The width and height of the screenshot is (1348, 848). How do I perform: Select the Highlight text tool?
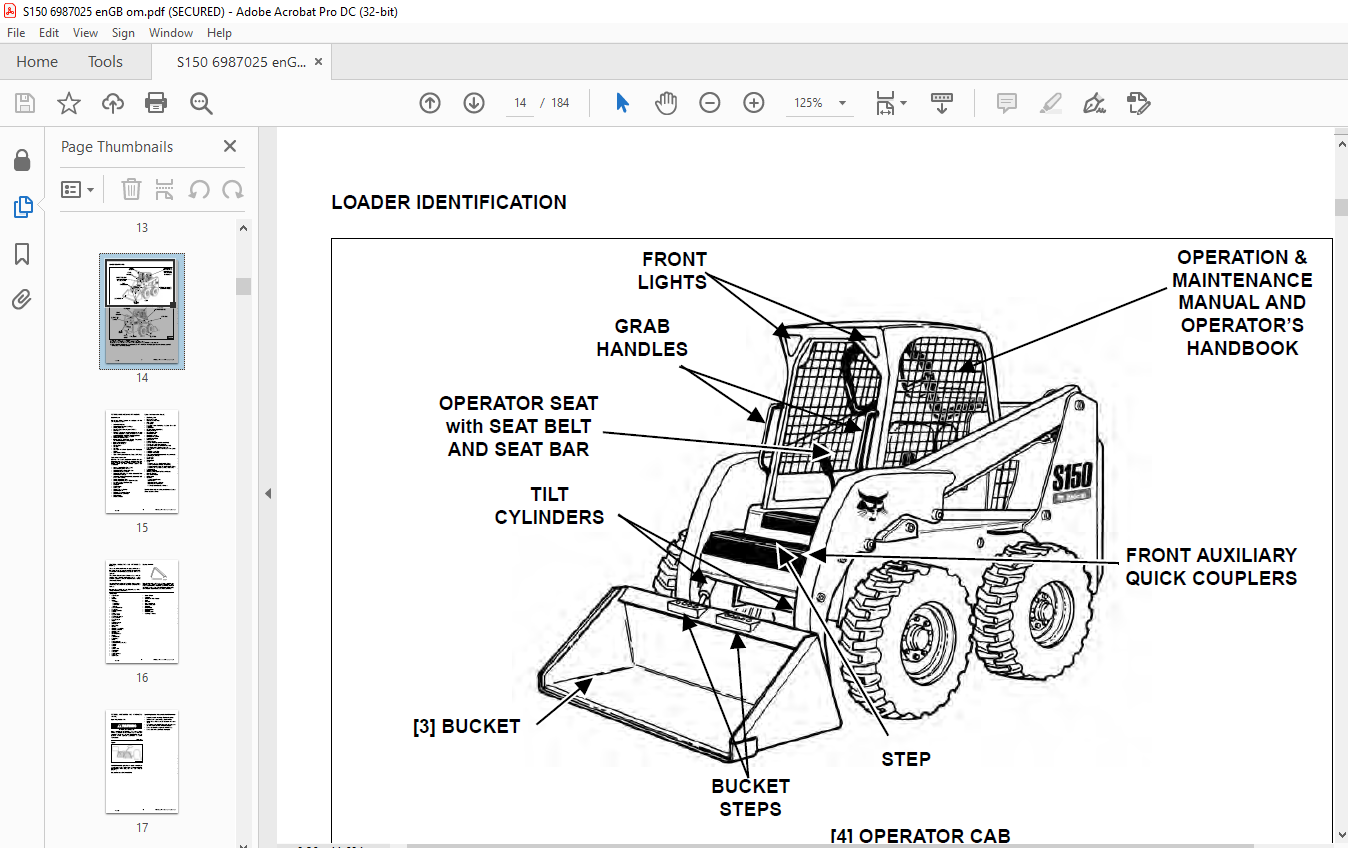pos(1051,103)
